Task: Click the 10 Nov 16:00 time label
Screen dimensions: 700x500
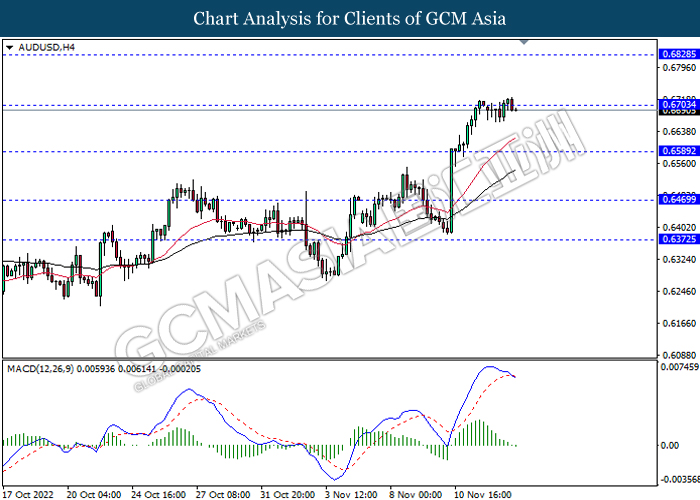Action: (x=483, y=495)
